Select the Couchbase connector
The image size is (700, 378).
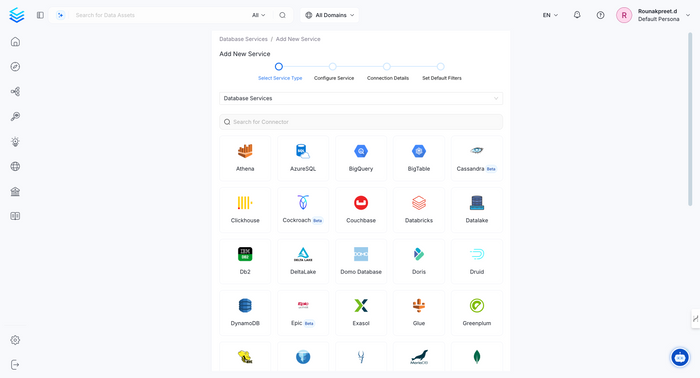[x=361, y=210]
